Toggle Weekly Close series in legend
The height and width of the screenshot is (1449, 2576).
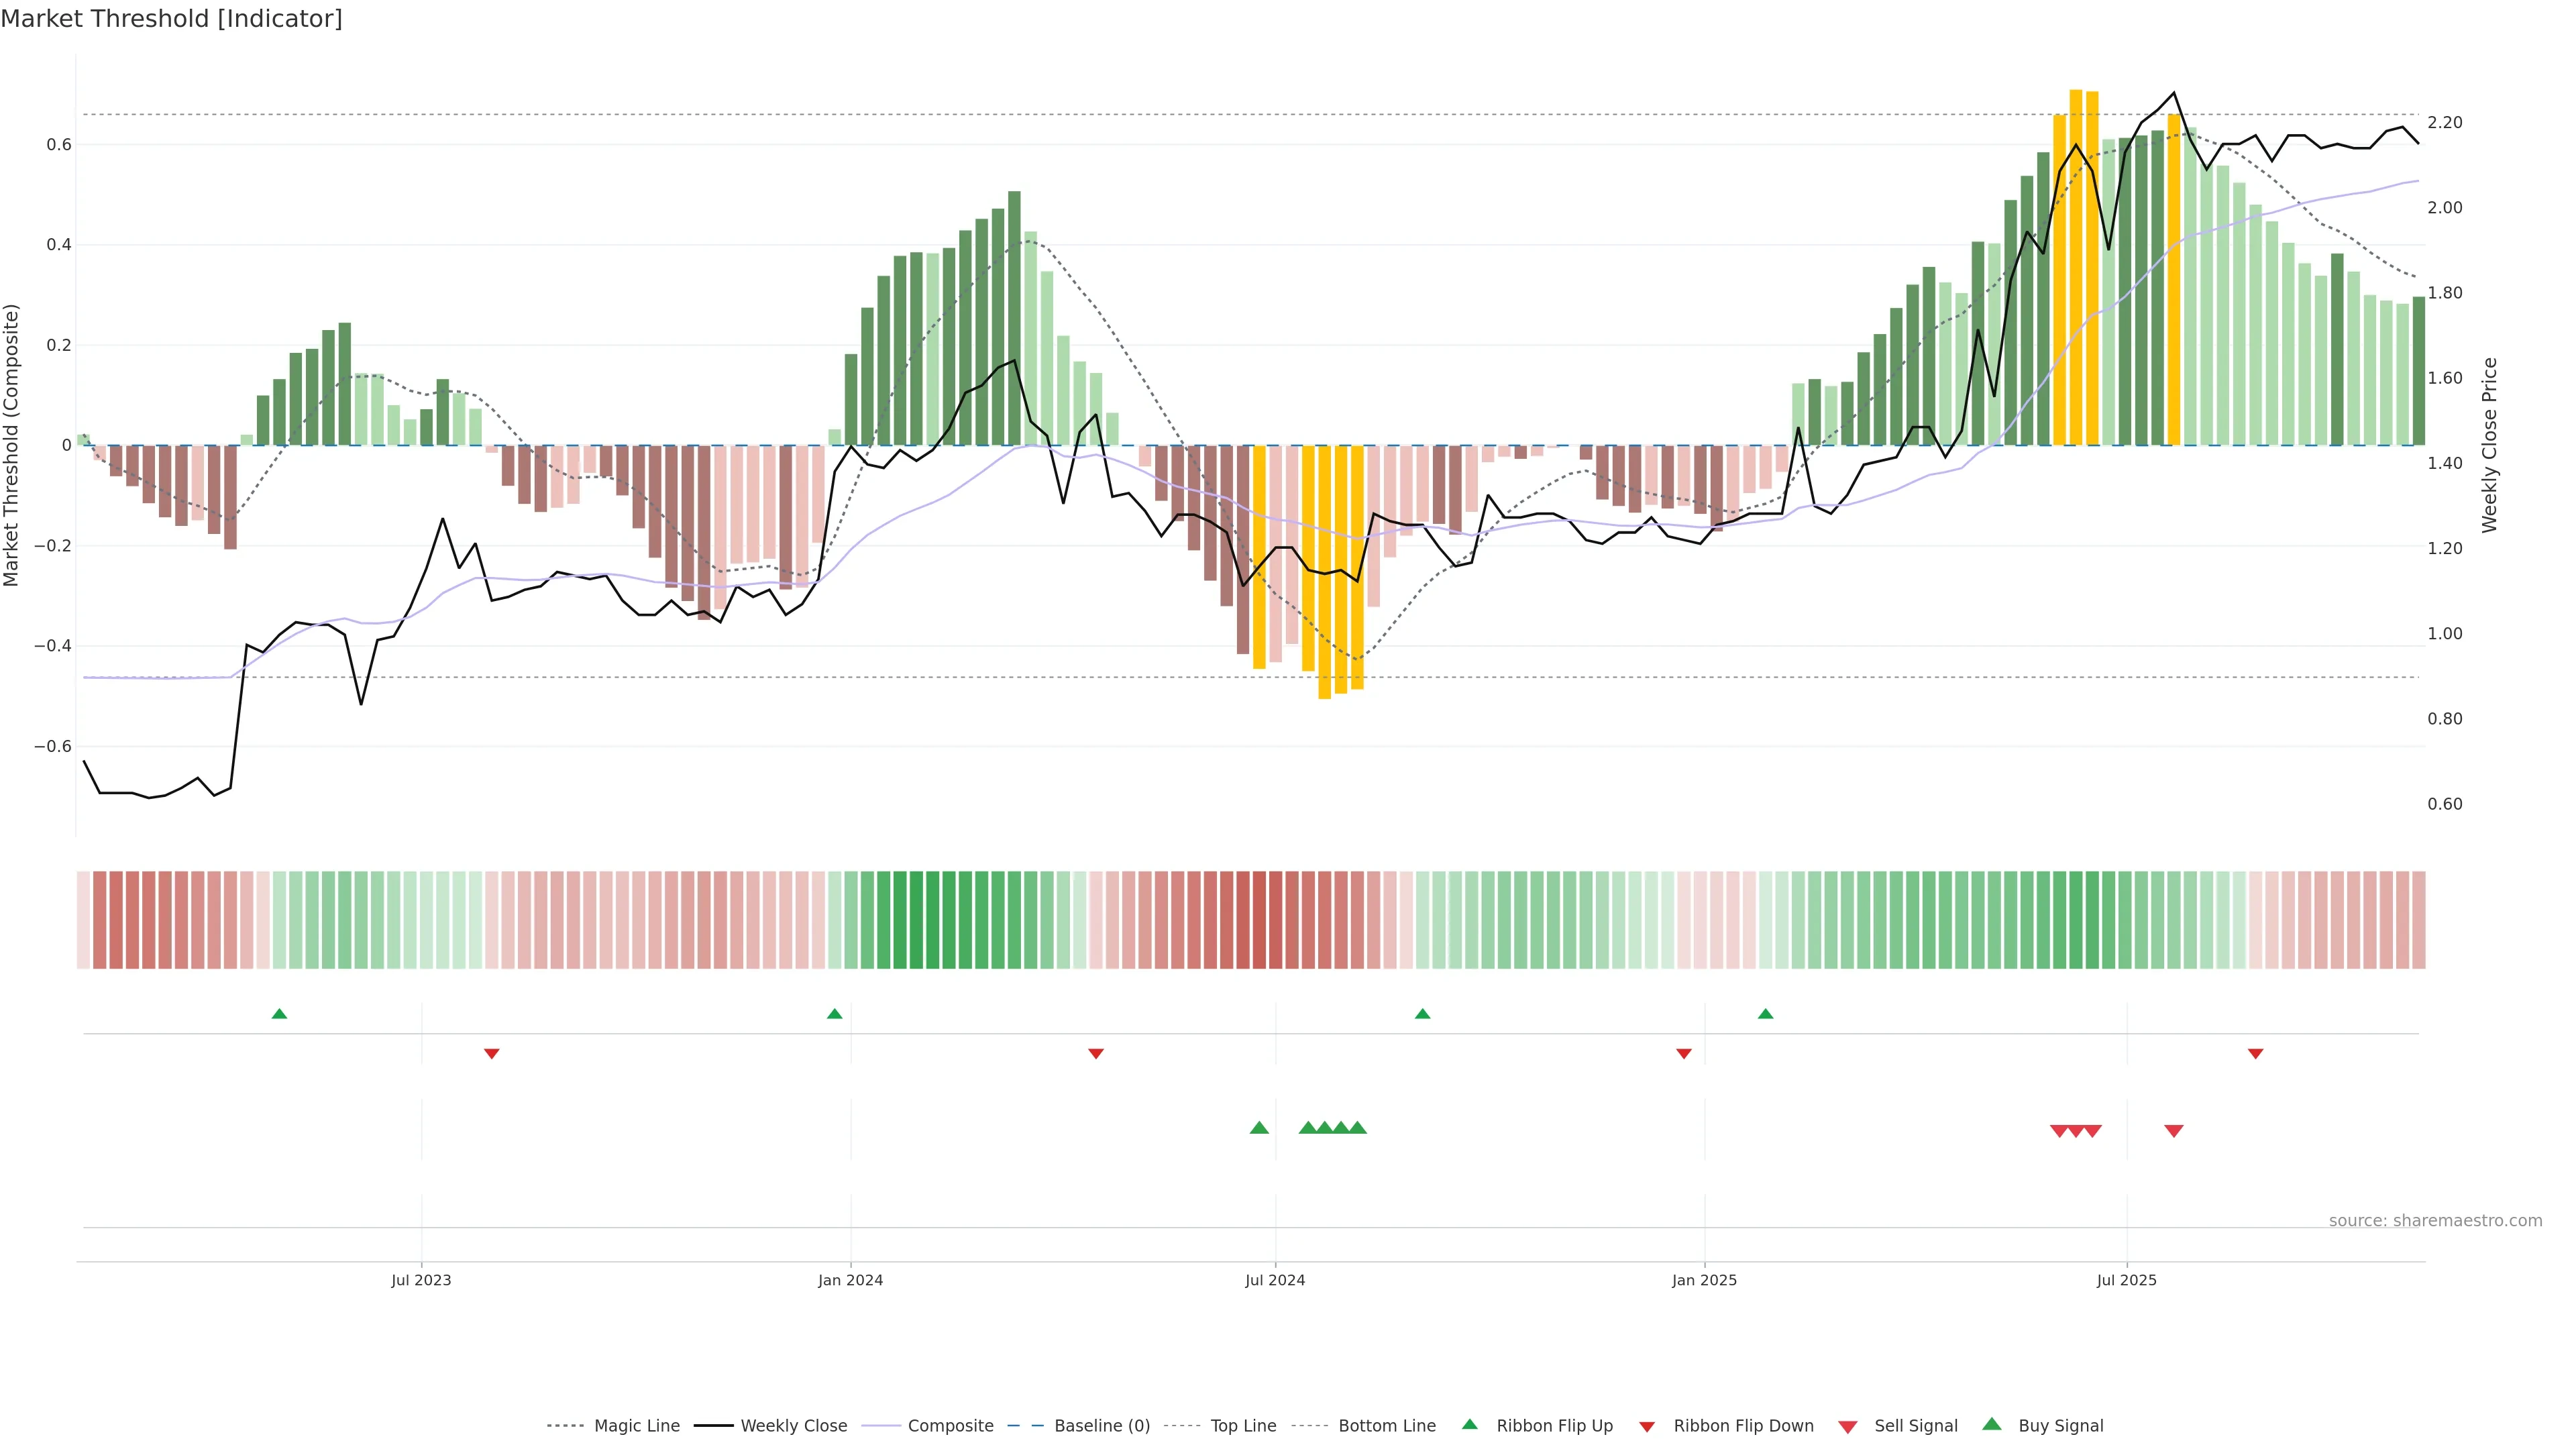tap(793, 1426)
